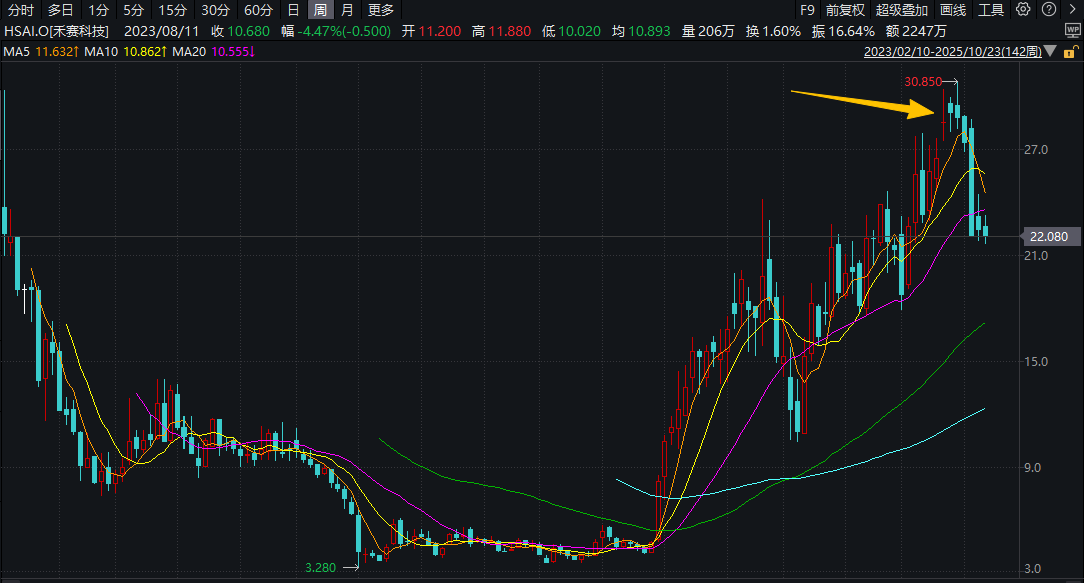Image resolution: width=1084 pixels, height=583 pixels.
Task: Select the 日 daily period tab
Action: pos(293,10)
